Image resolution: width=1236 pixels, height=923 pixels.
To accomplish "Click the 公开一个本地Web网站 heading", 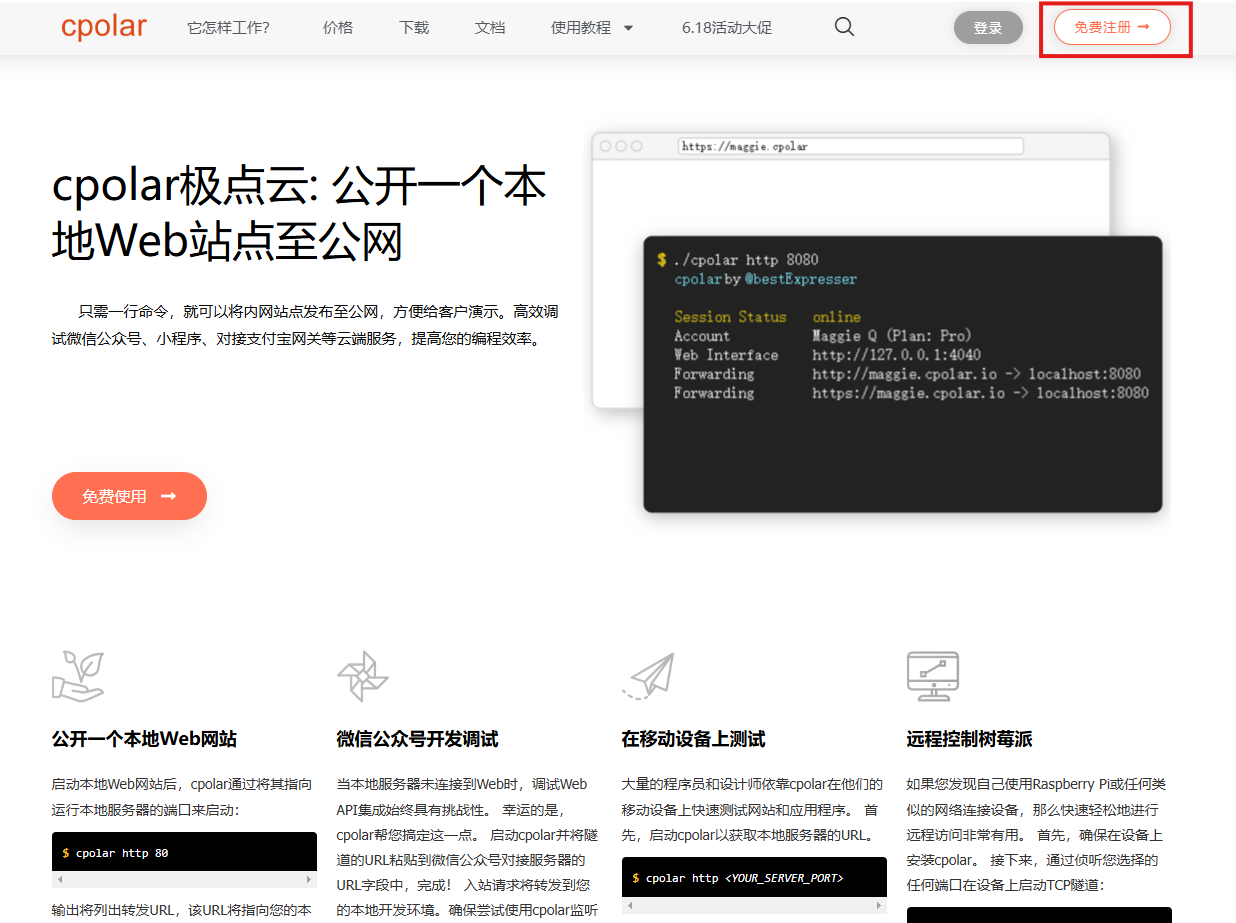I will pyautogui.click(x=144, y=740).
